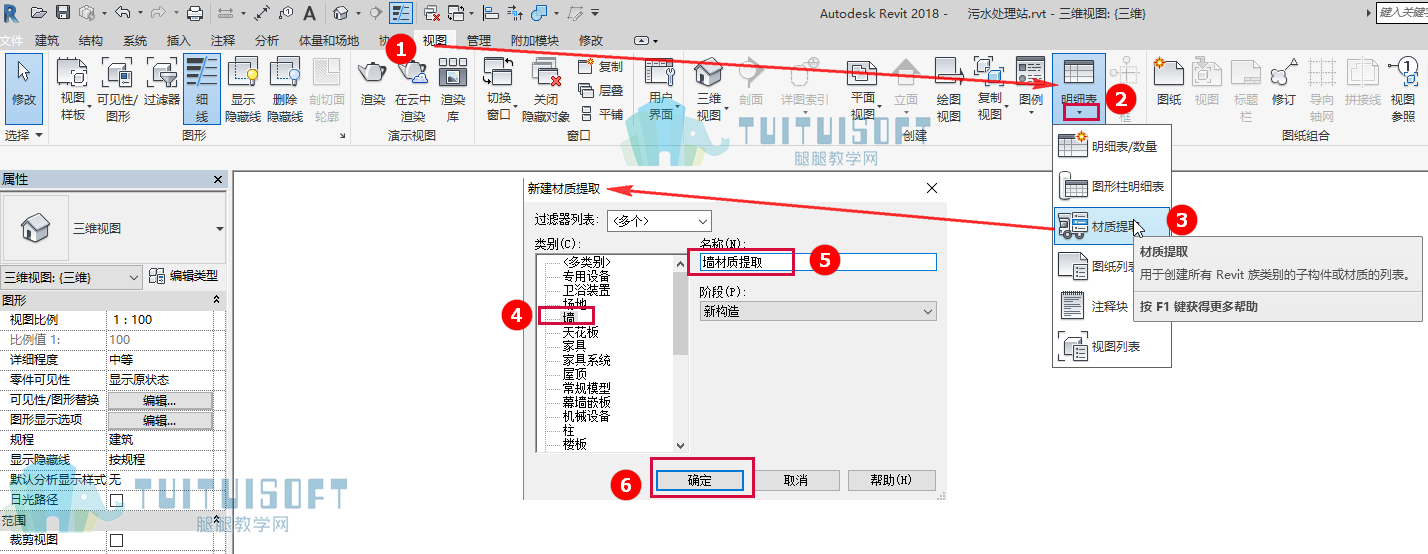1428x554 pixels.
Task: Click the 复制视图 duplicate view tool
Action: [989, 88]
